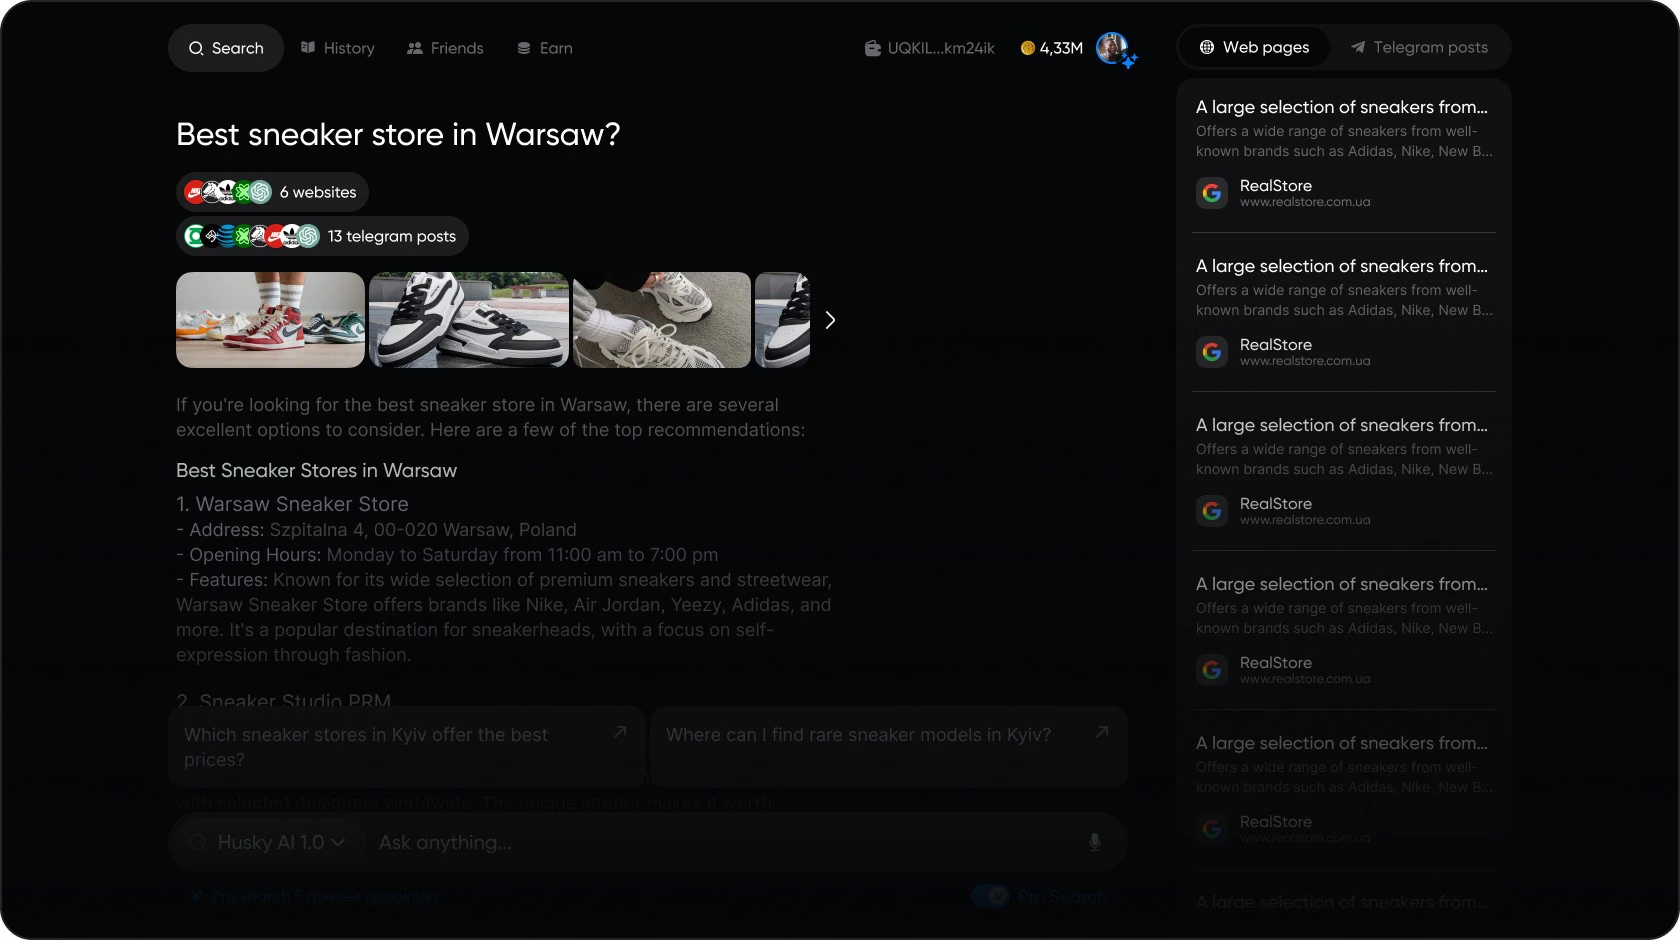The image size is (1680, 940).
Task: Select the Web pages tab
Action: (1254, 47)
